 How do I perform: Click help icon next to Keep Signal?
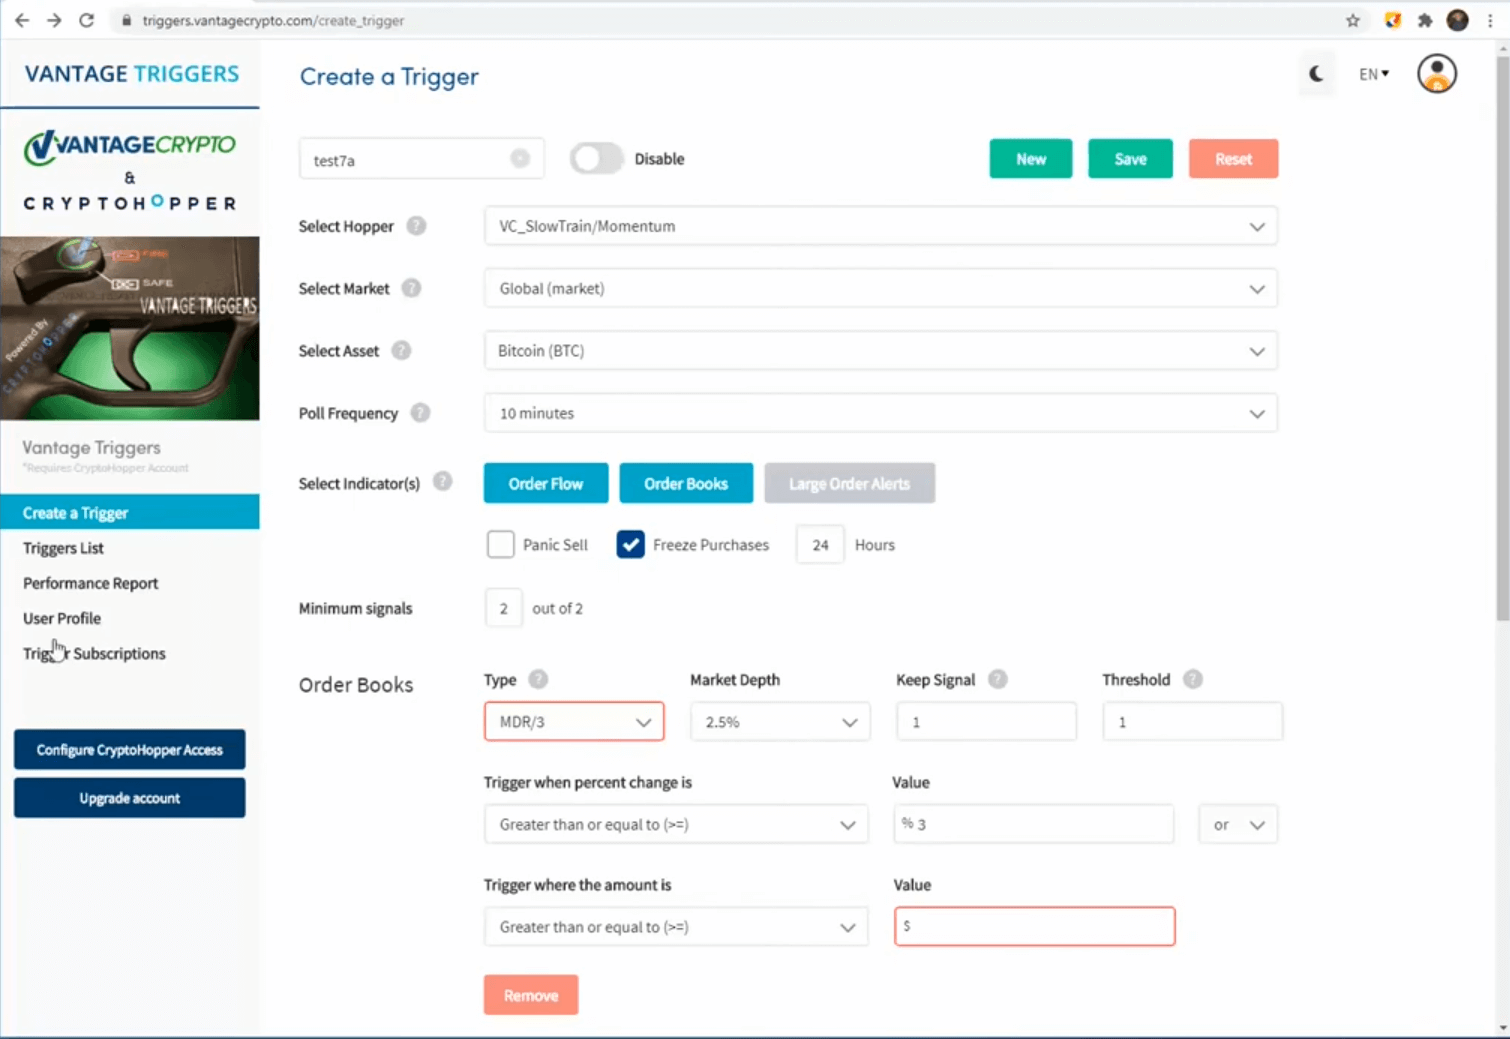pos(997,680)
